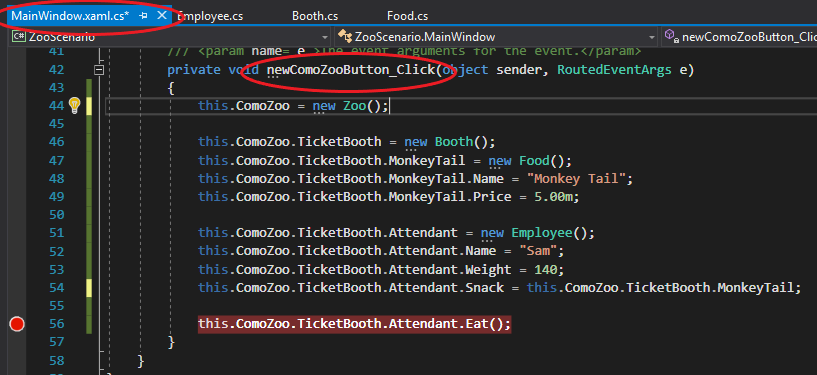Close the MainWindow.xaml.cs tab
This screenshot has height=375, width=817.
point(162,16)
